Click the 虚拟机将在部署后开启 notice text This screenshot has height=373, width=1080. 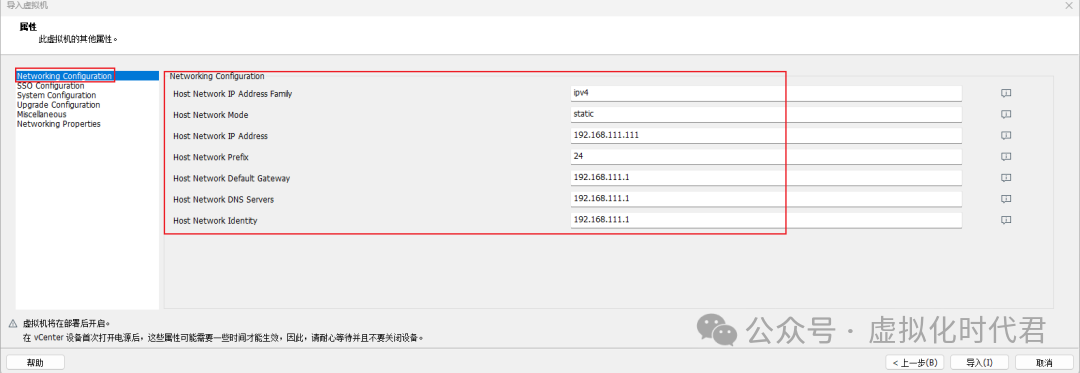click(x=67, y=323)
